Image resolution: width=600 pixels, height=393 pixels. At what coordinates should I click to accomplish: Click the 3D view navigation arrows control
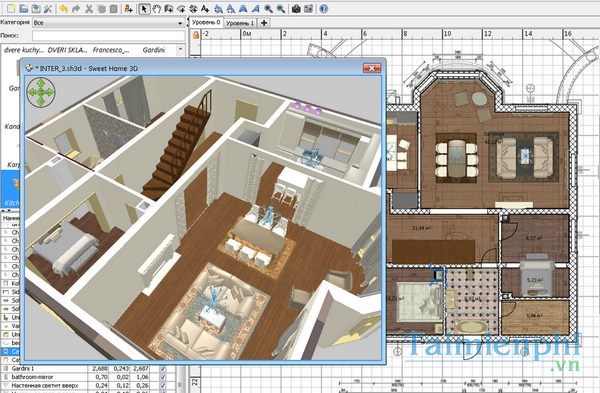pyautogui.click(x=41, y=92)
